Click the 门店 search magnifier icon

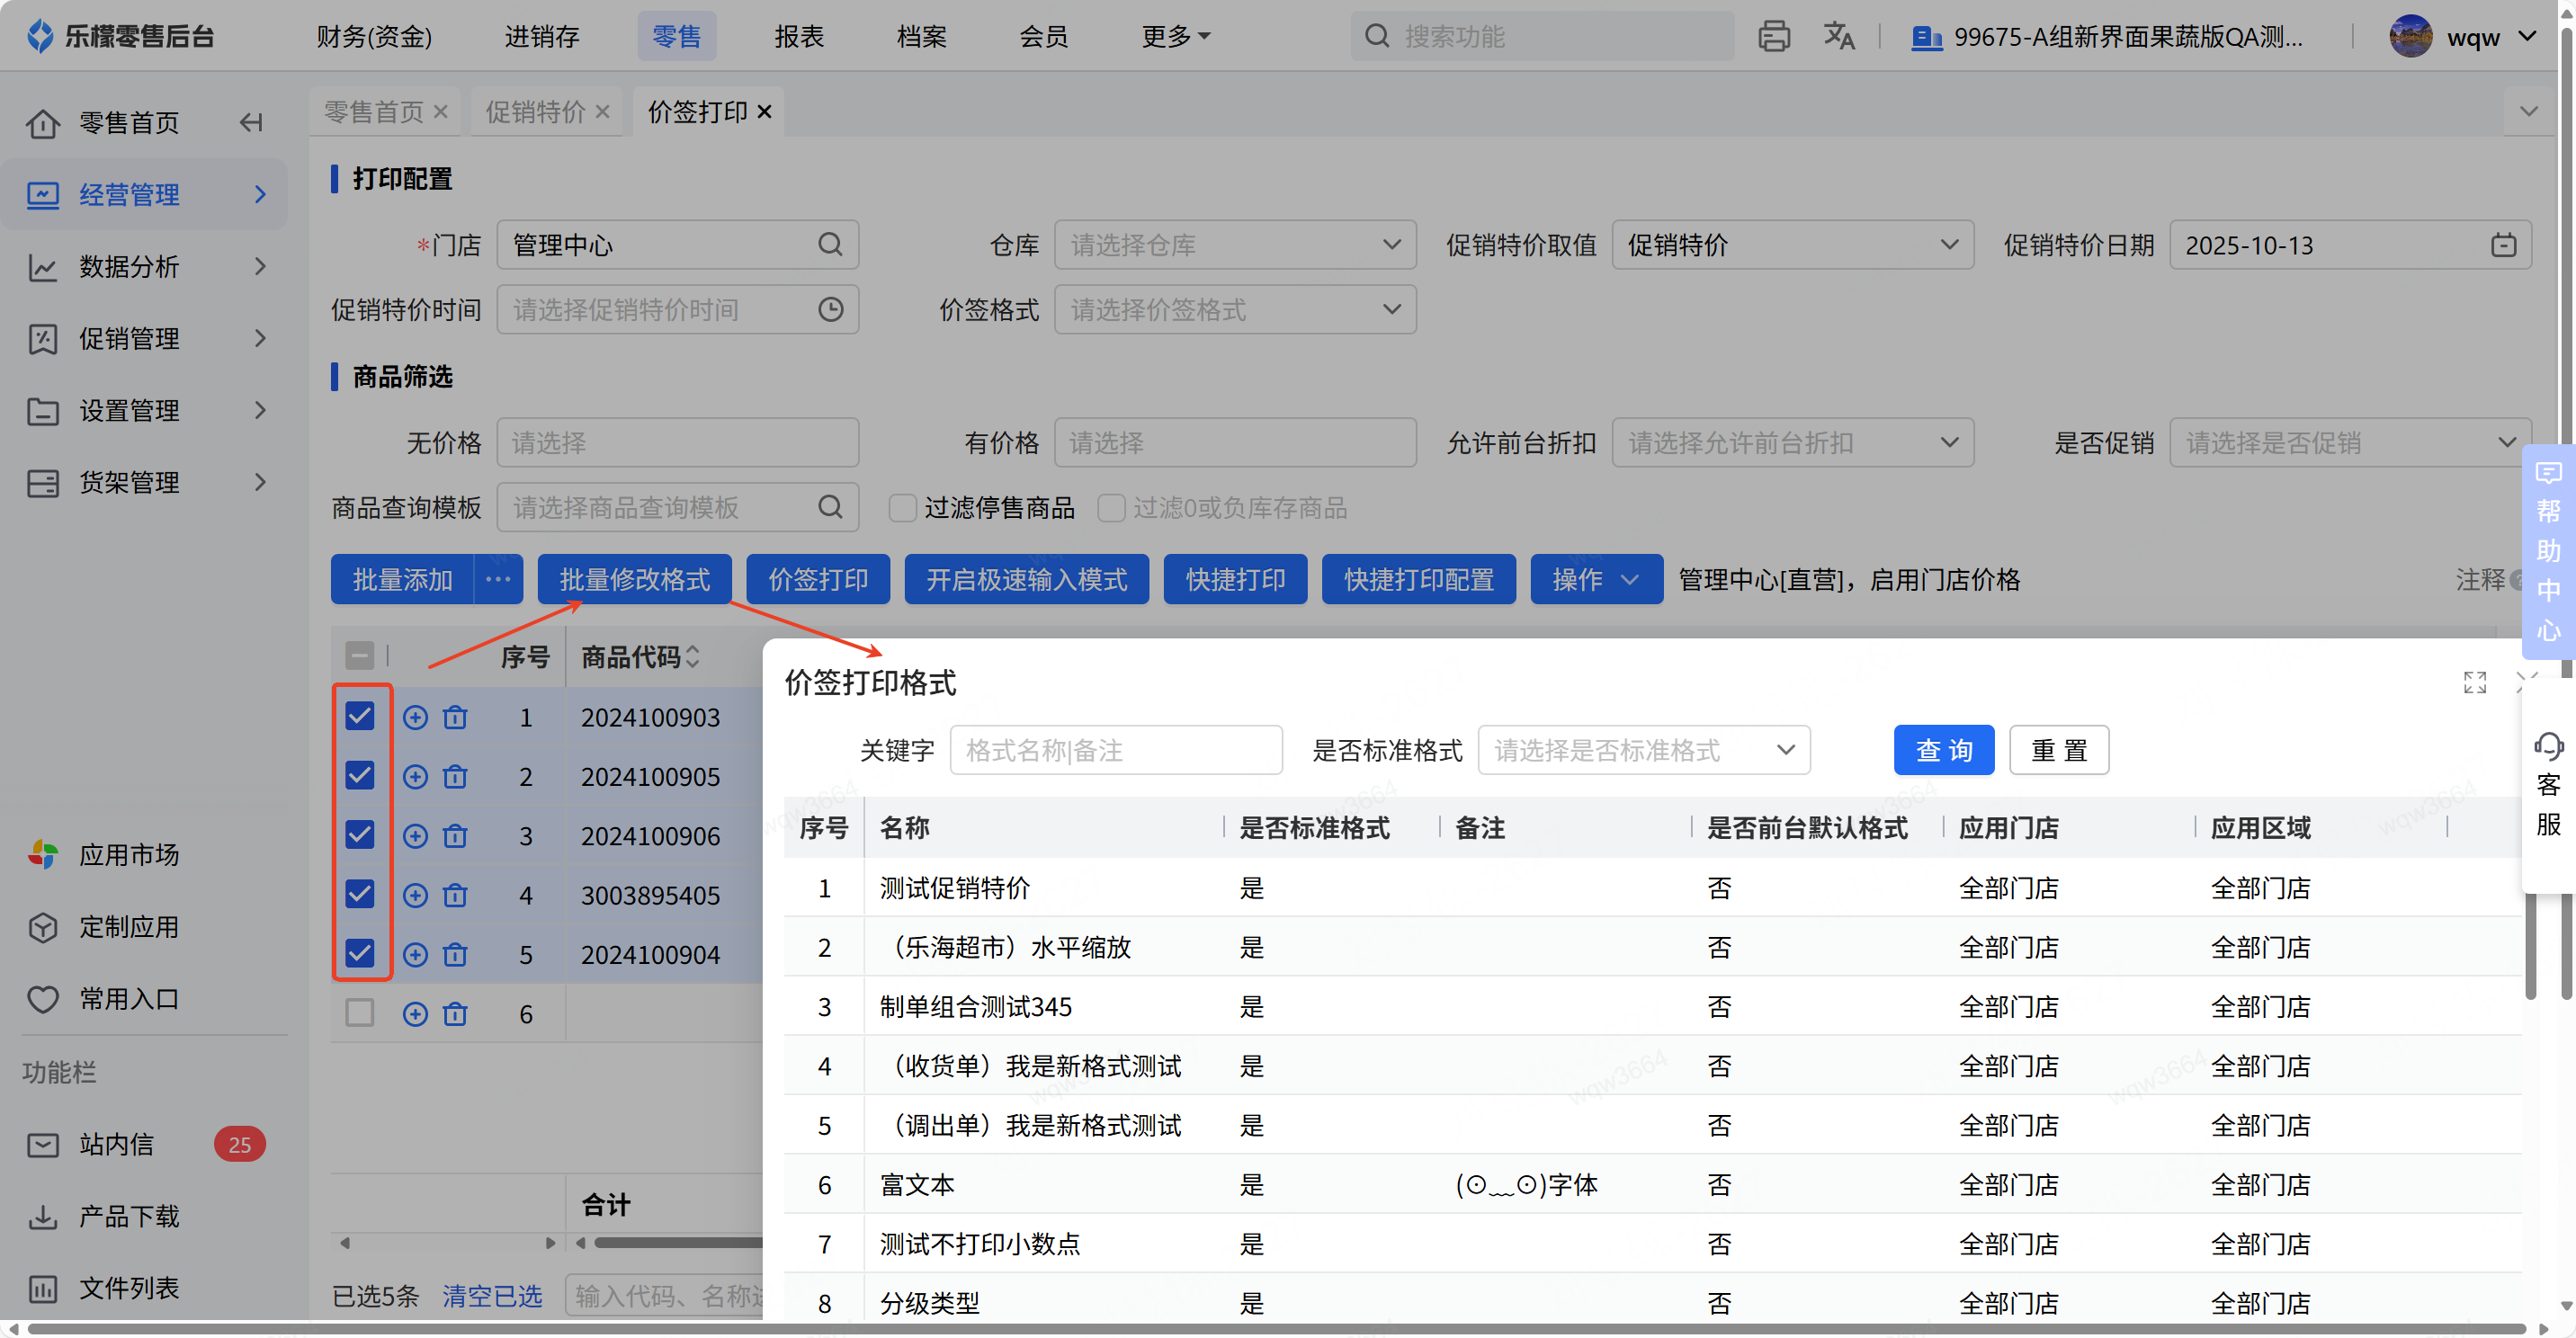pos(830,245)
